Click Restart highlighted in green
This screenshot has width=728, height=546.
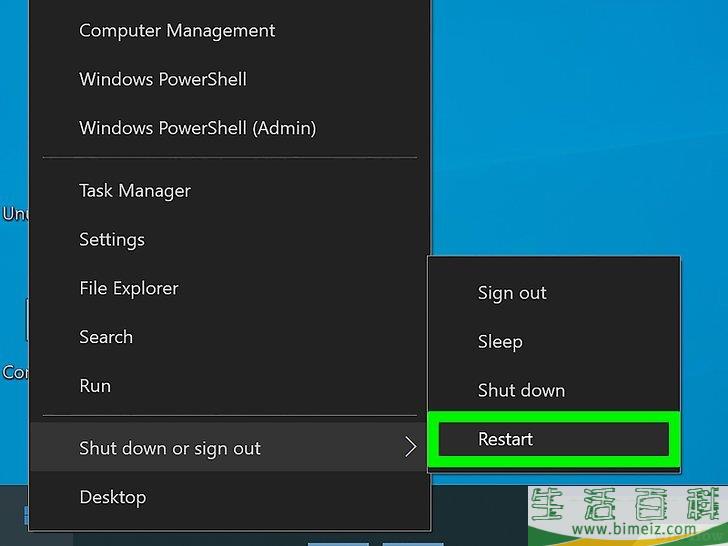point(553,439)
